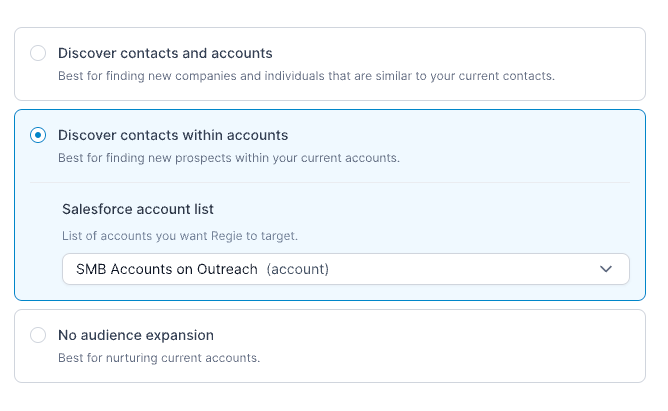
Task: Choose the No audience expansion radio button
Action: pos(38,335)
